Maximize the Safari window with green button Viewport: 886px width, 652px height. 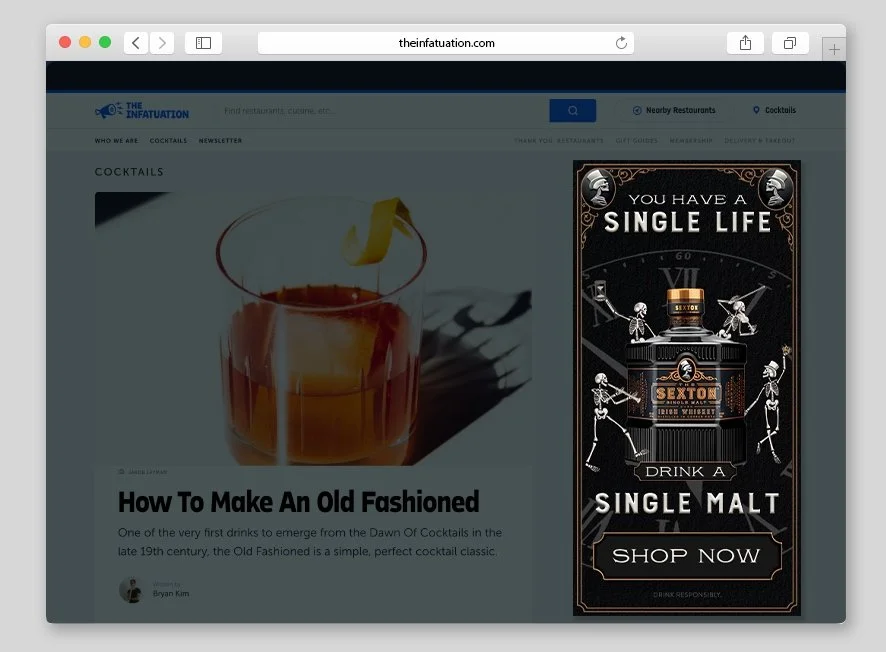105,42
